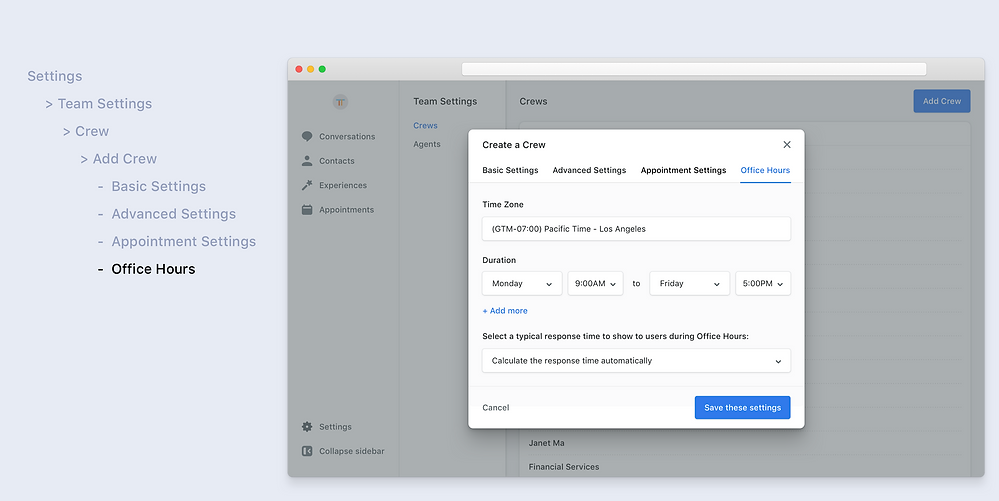Click the Appointments sidebar label
999x501 pixels.
(347, 209)
